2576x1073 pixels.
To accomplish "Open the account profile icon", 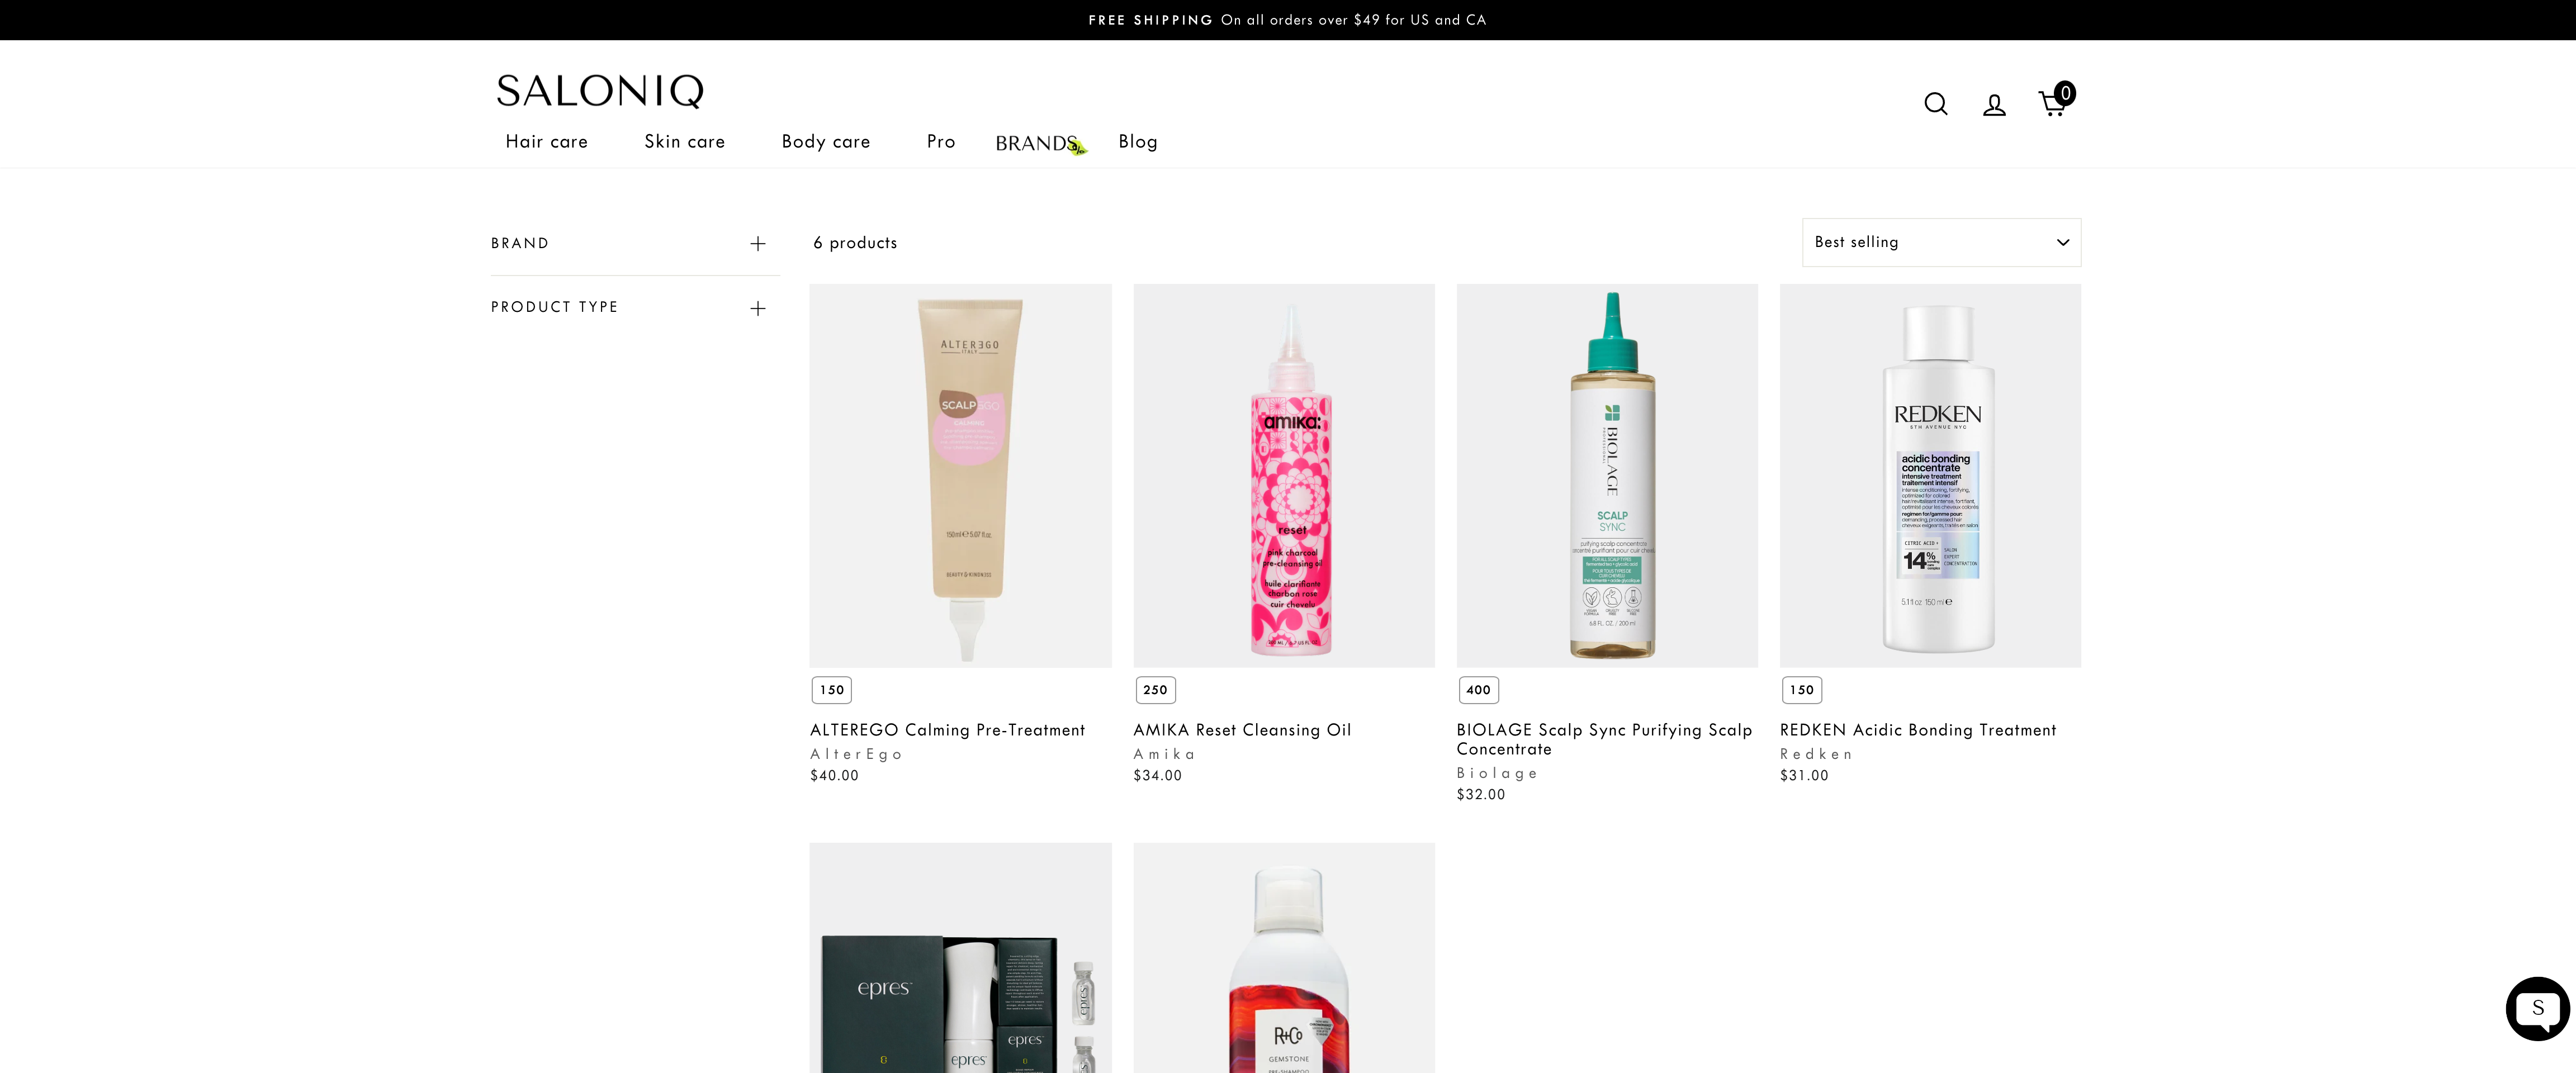I will coord(1994,105).
